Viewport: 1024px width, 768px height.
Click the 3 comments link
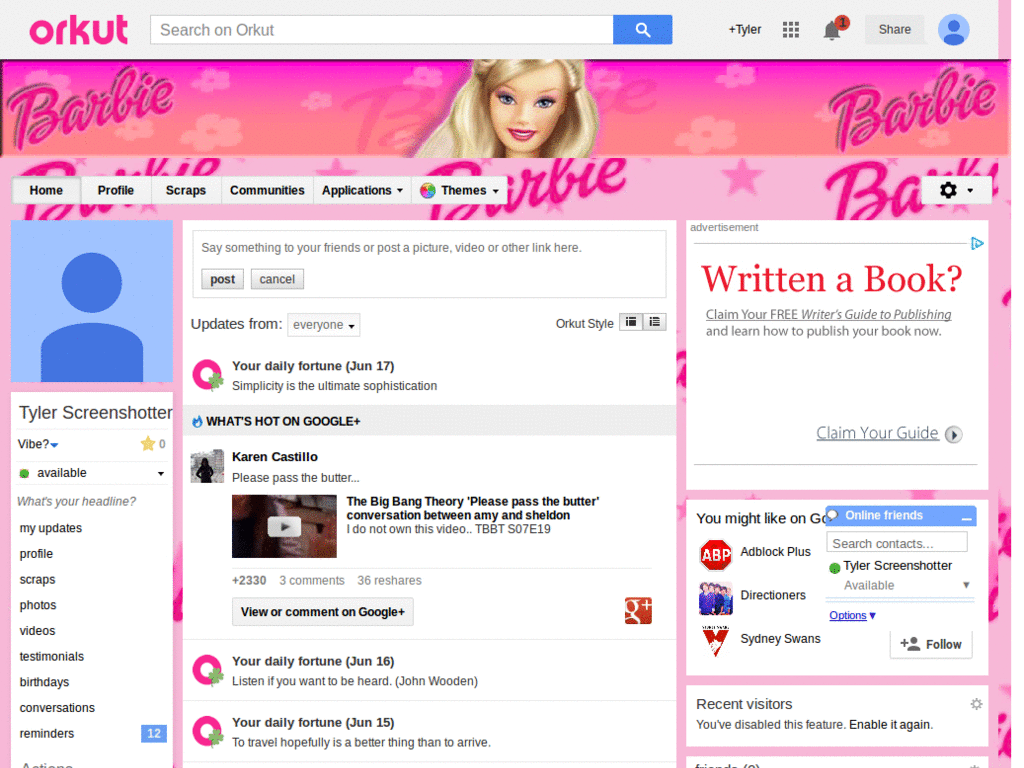(312, 580)
